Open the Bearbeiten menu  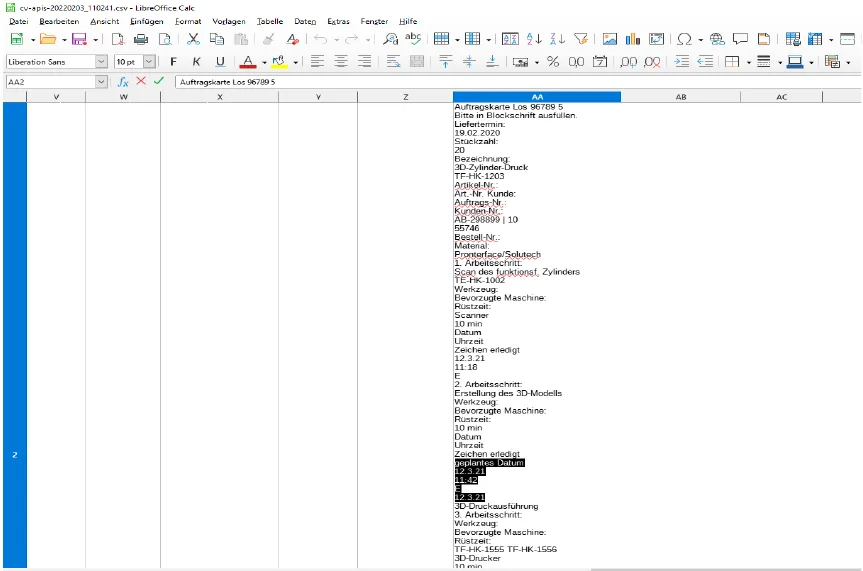click(x=59, y=21)
